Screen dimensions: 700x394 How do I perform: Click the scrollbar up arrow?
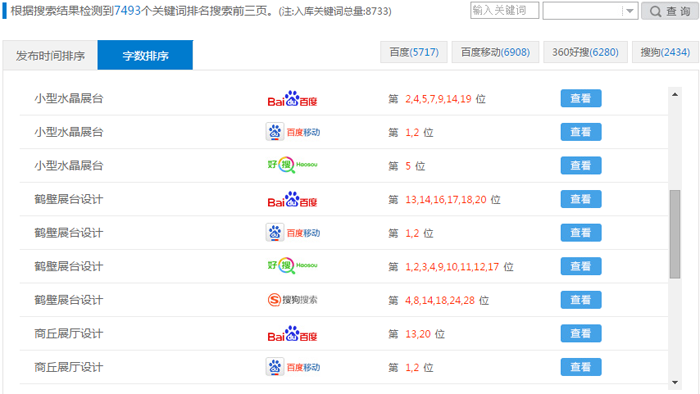point(675,94)
